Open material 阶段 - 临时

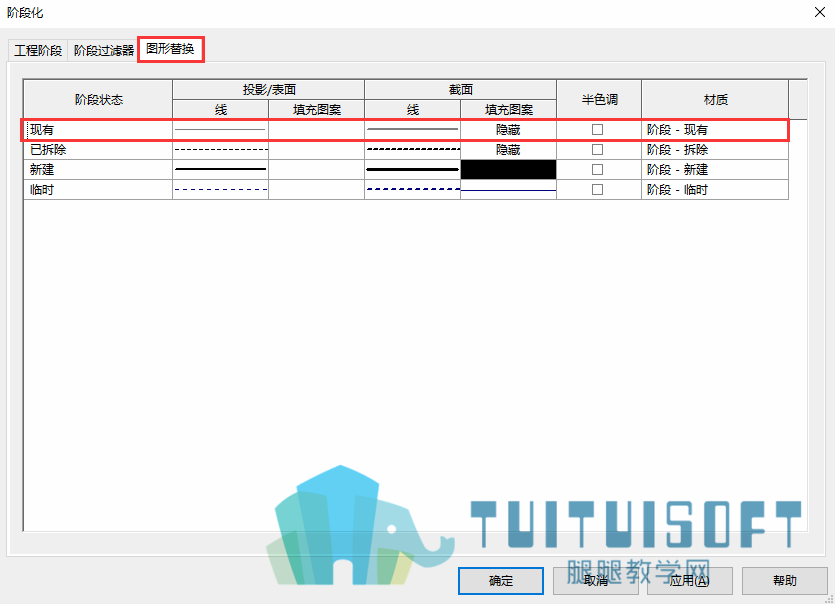pos(715,190)
